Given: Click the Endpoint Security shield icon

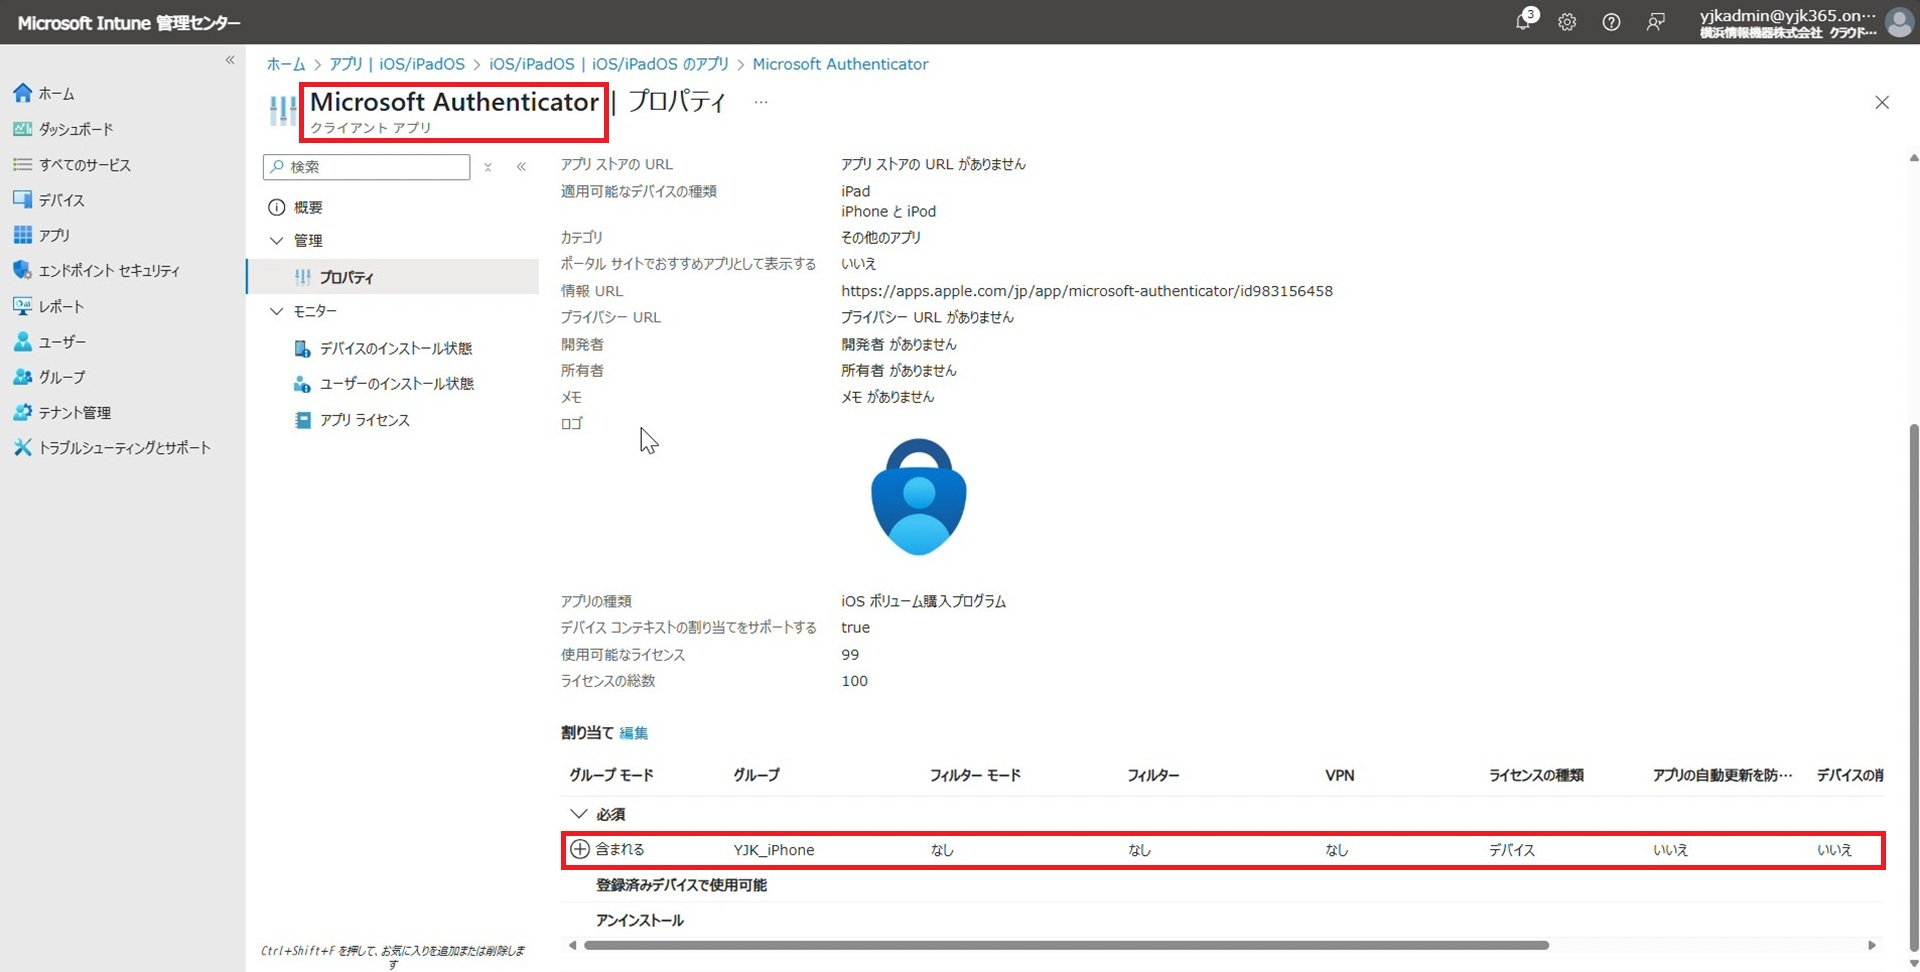Looking at the screenshot, I should pyautogui.click(x=22, y=271).
